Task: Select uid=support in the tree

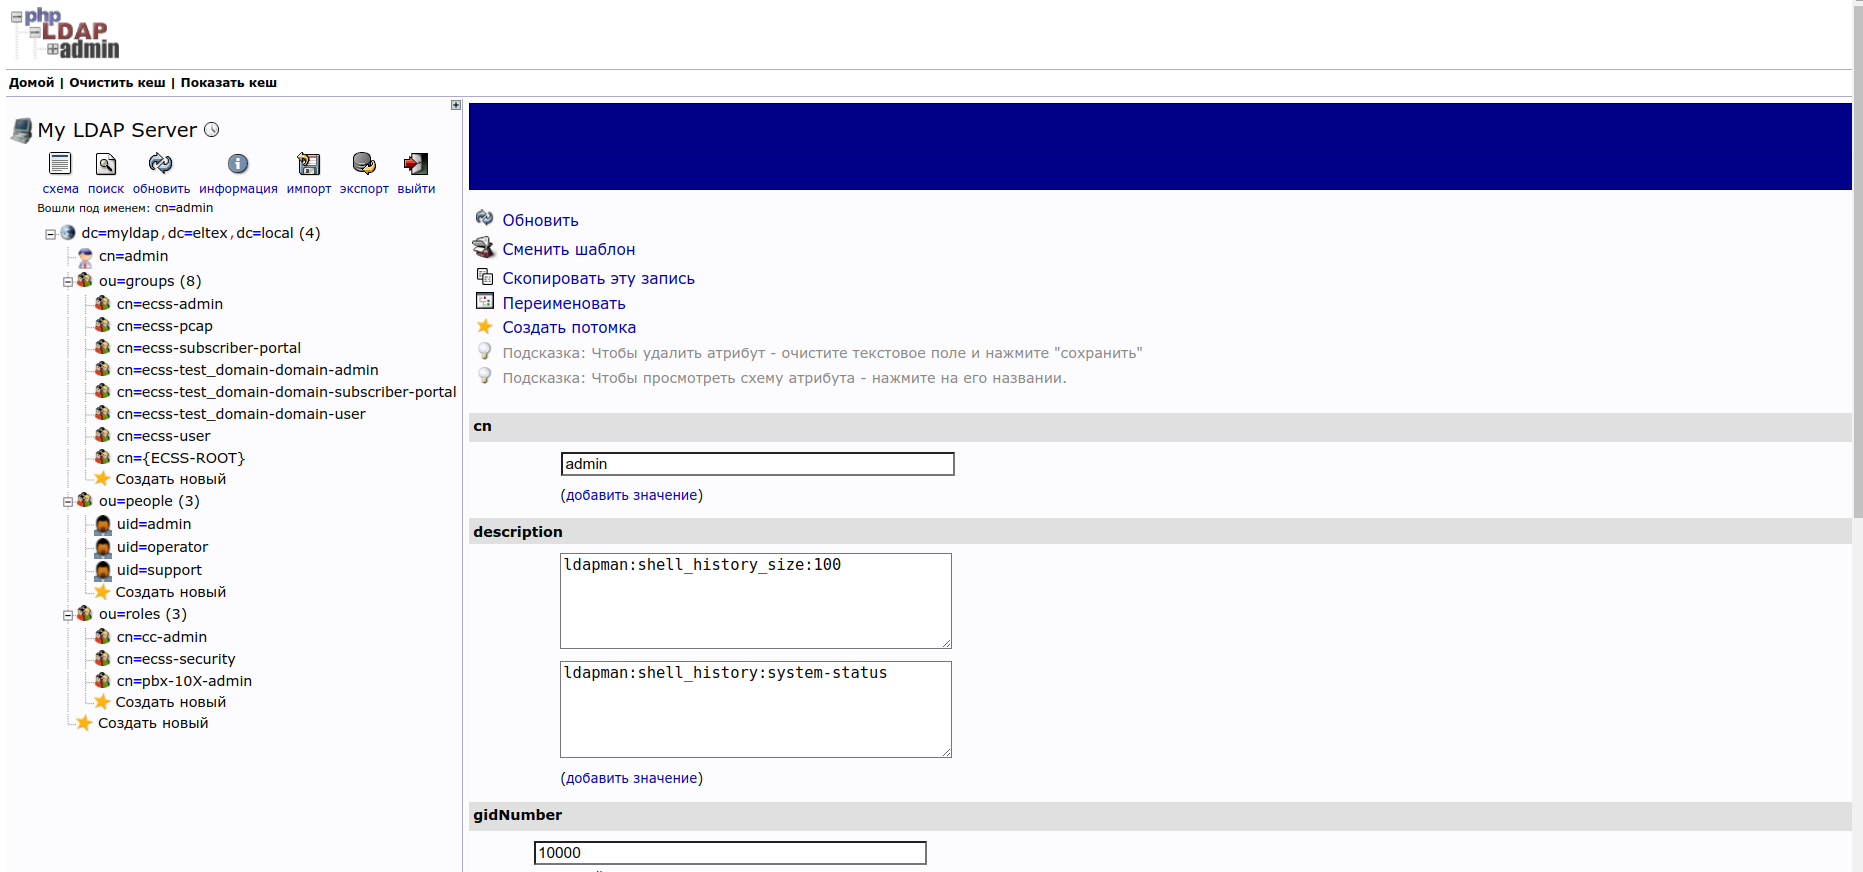Action: (x=159, y=570)
